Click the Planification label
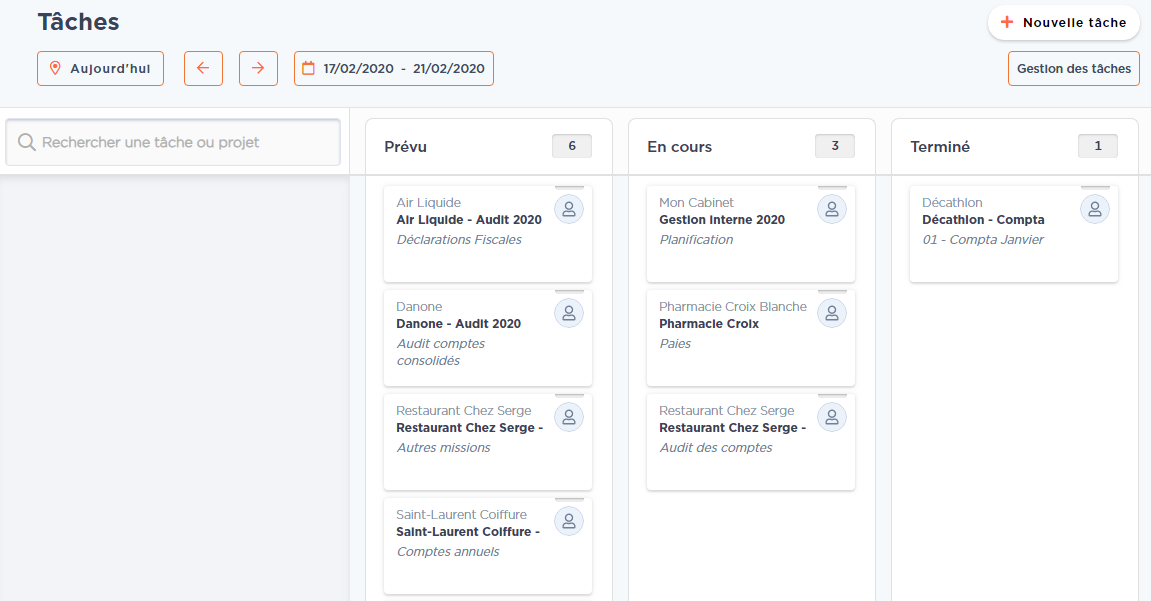The height and width of the screenshot is (601, 1151). pos(696,239)
